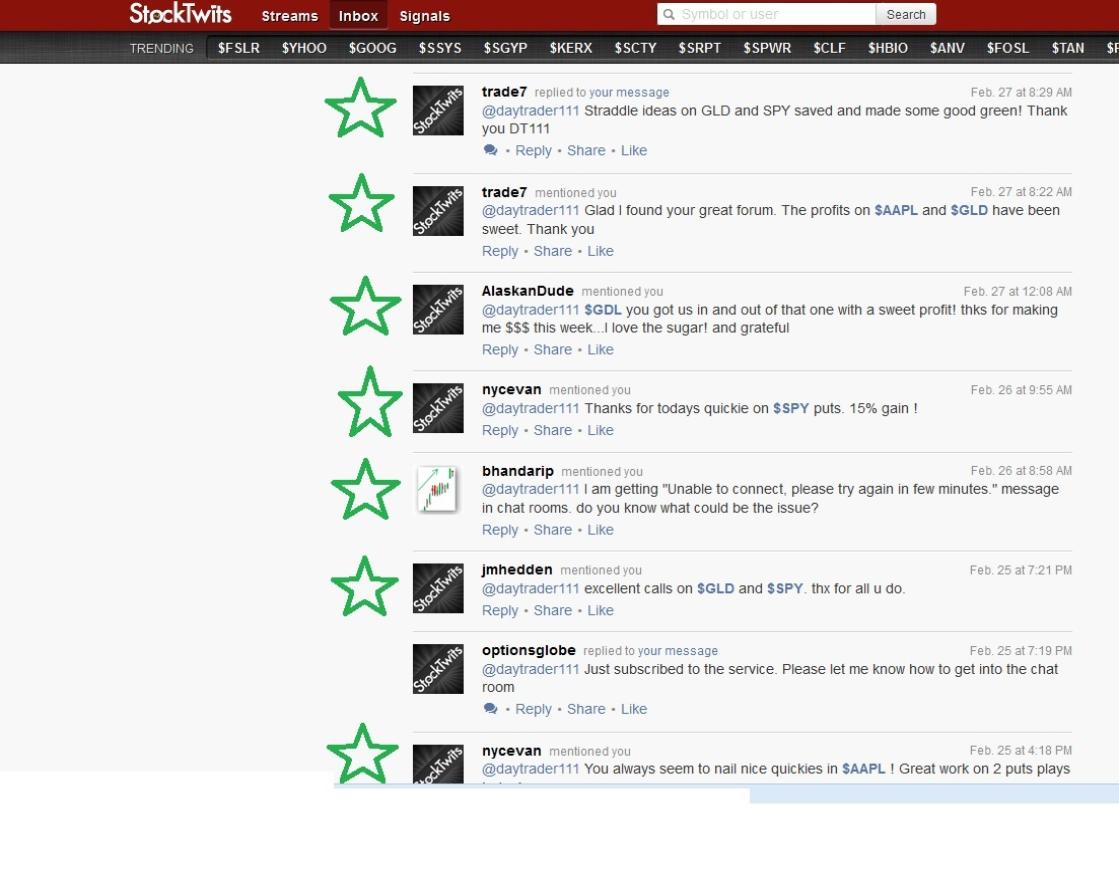Screen dimensions: 1119x896
Task: Click conversation bubble icon on trade7's reply
Action: click(x=490, y=151)
